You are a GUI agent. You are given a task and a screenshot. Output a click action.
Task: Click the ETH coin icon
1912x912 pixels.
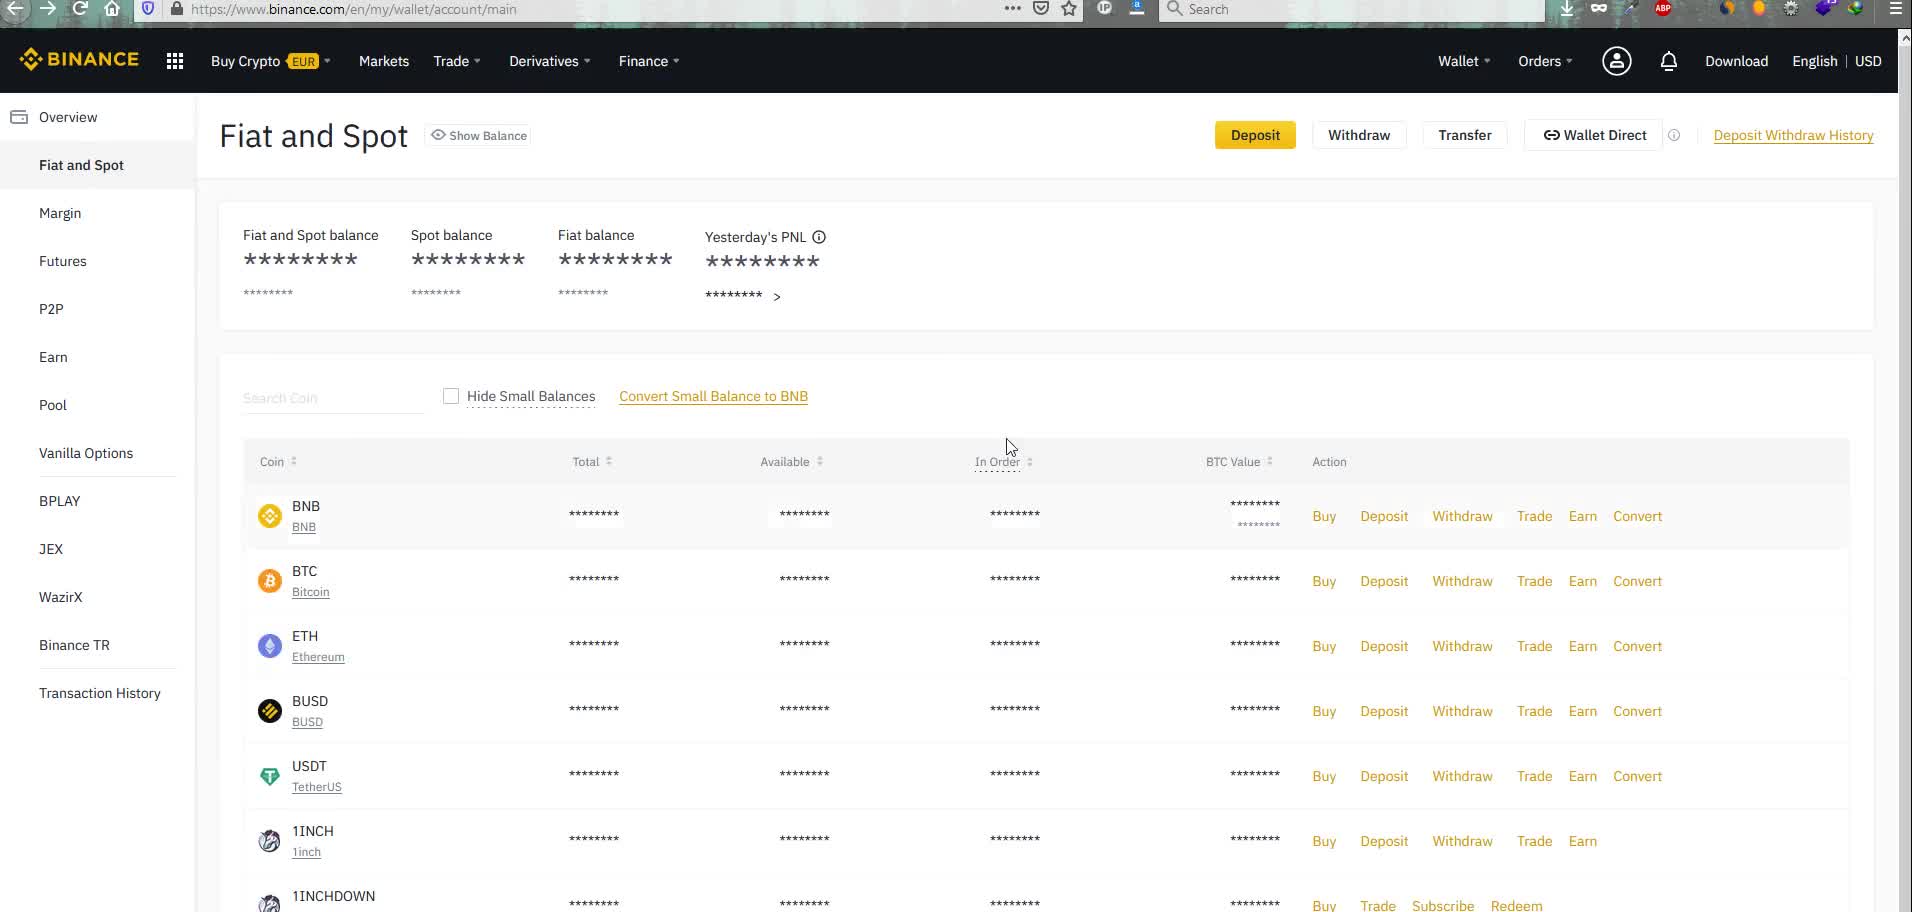269,646
